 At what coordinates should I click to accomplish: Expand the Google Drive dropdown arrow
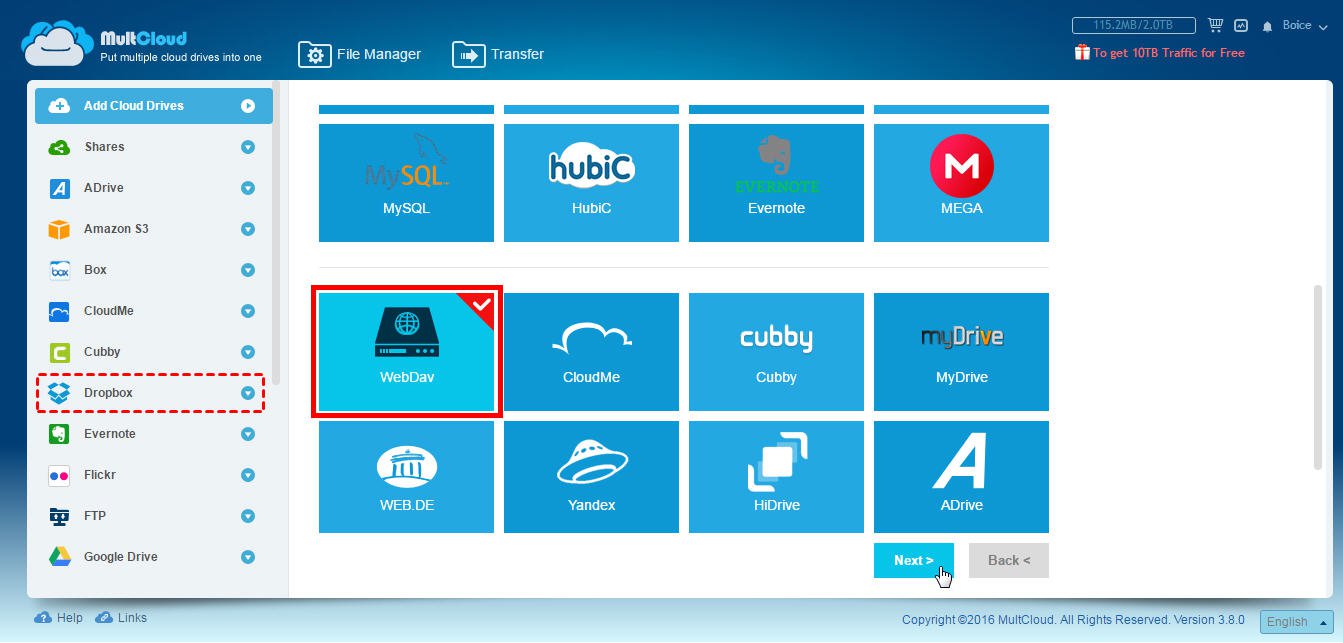(248, 557)
